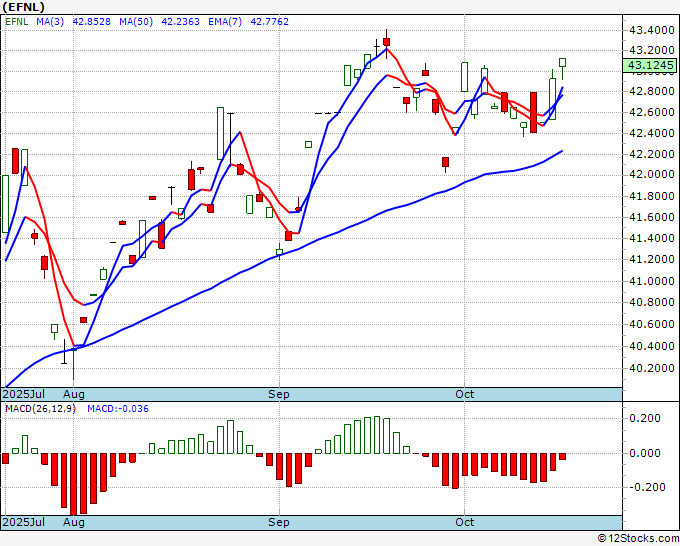Click 2025Jul on the price chart timeline
Screen dimensions: 680x546
24,395
